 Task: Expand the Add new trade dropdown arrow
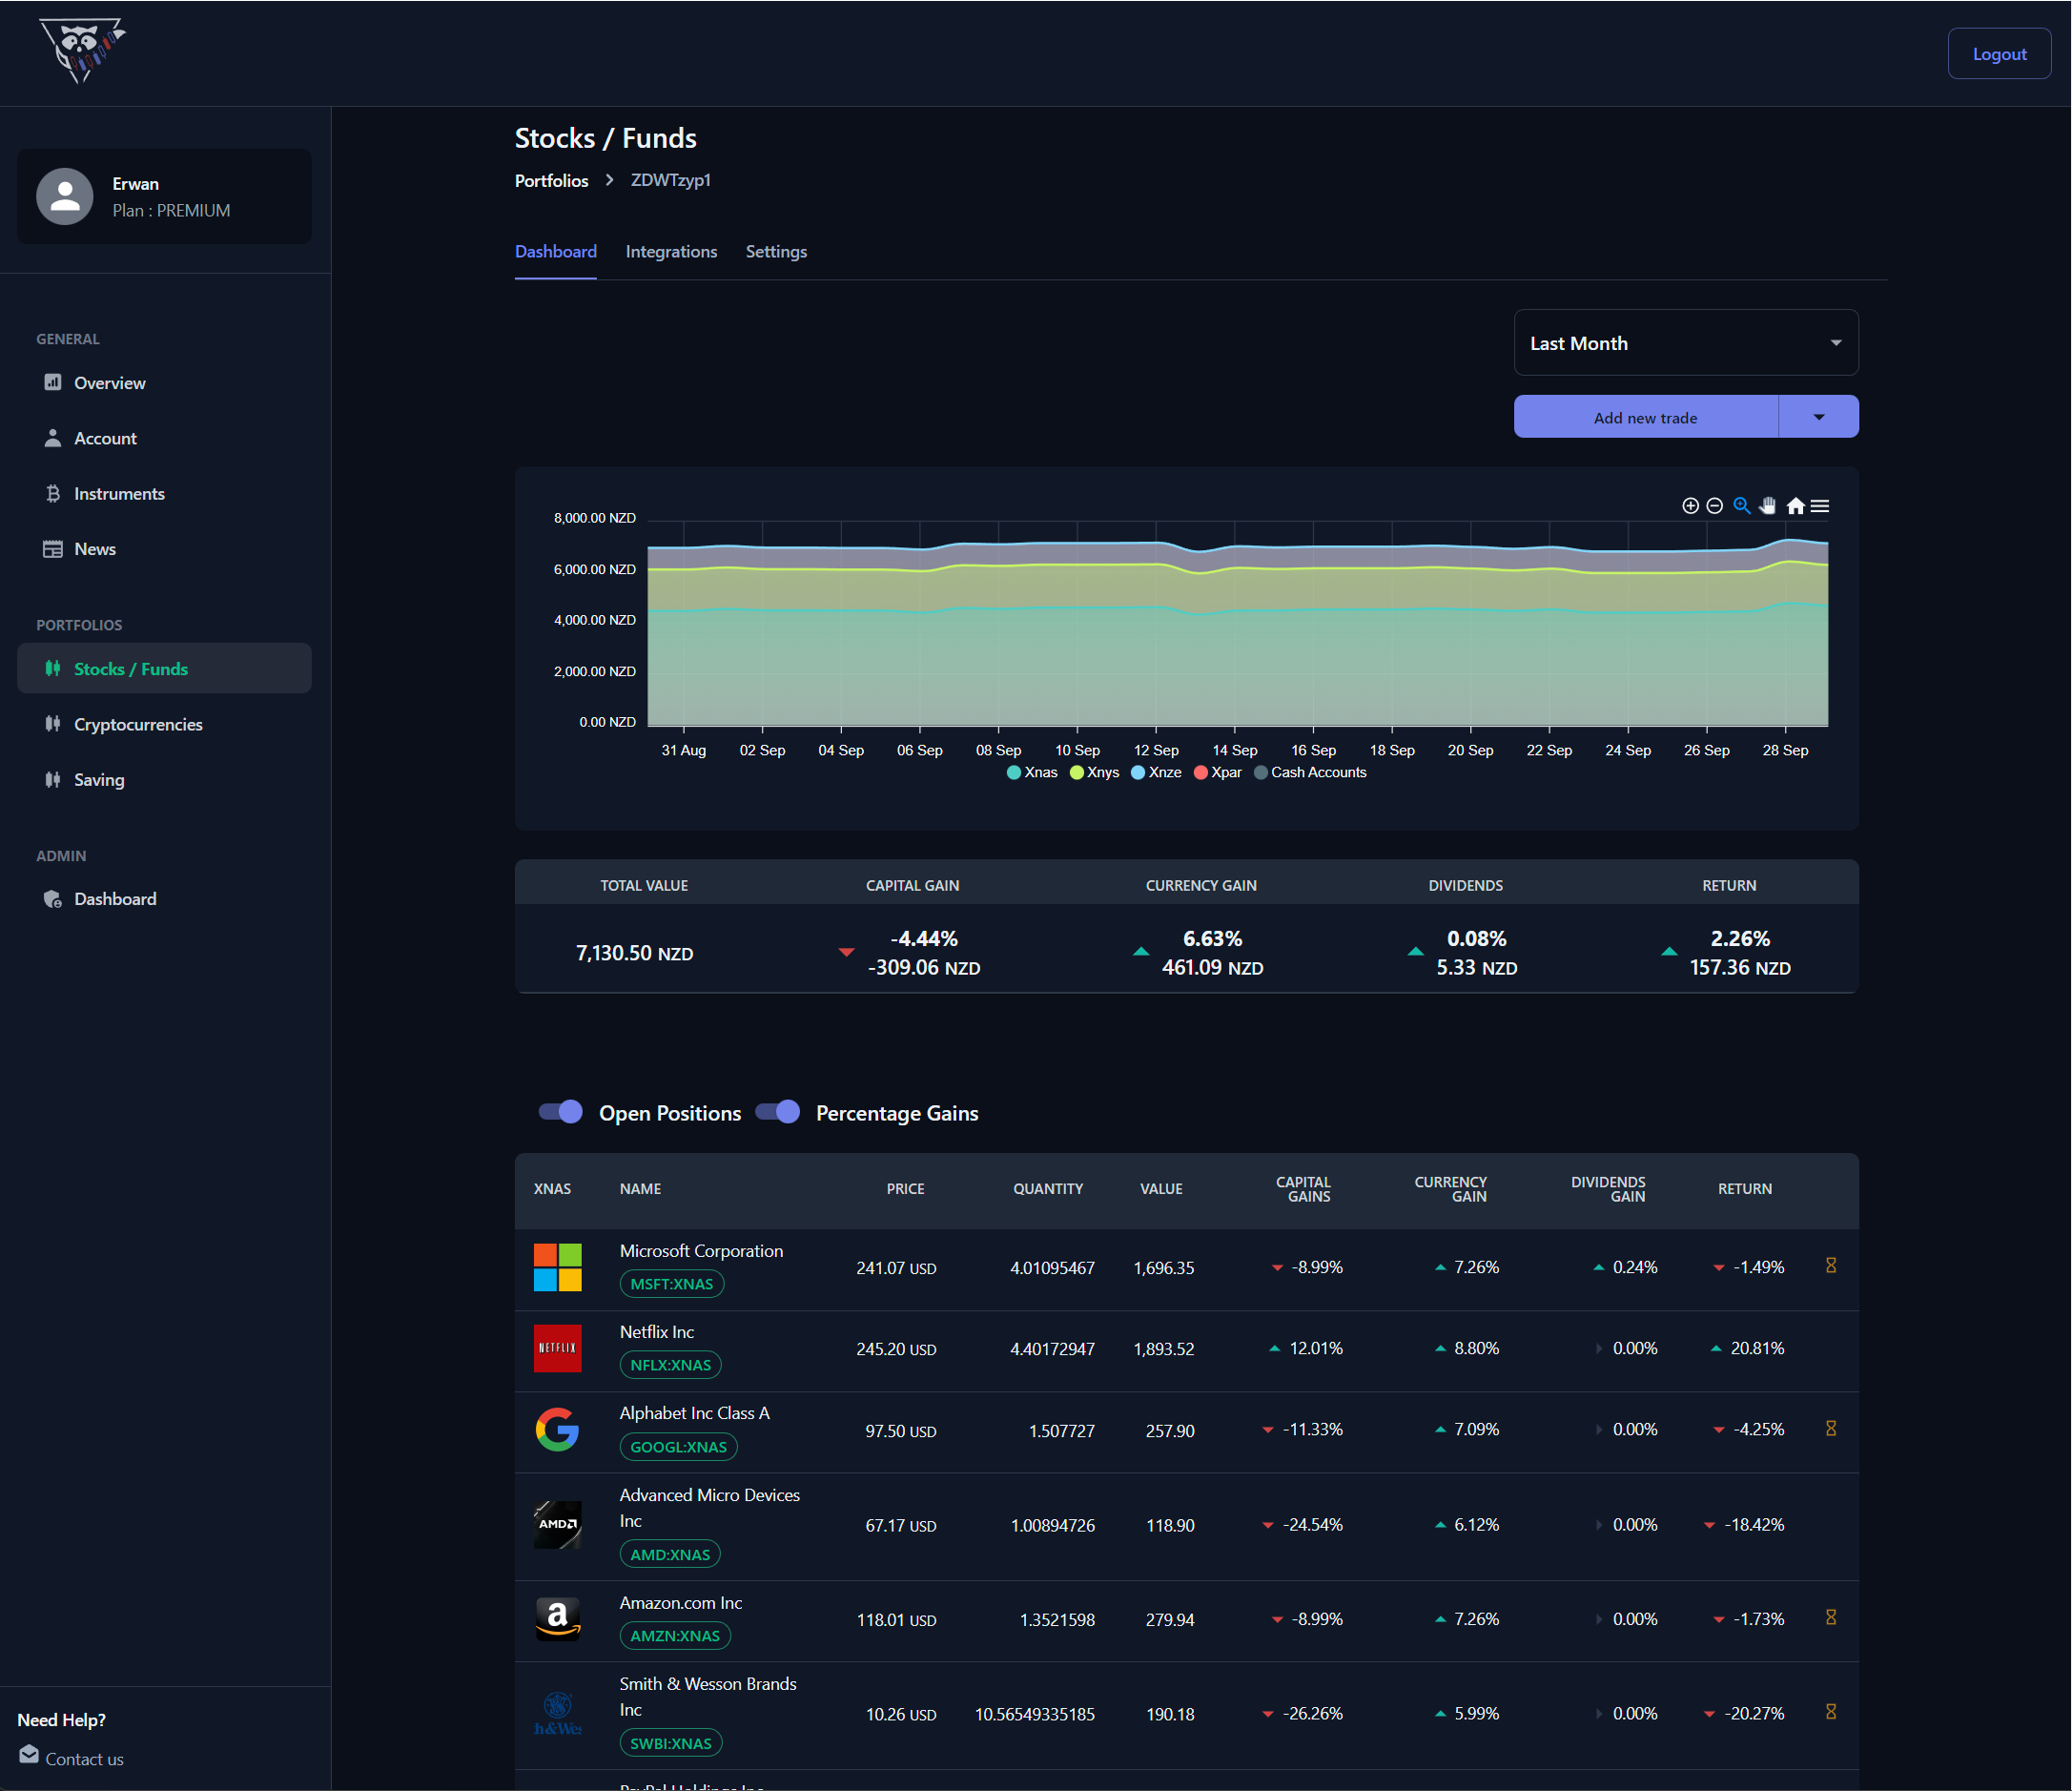tap(1819, 417)
